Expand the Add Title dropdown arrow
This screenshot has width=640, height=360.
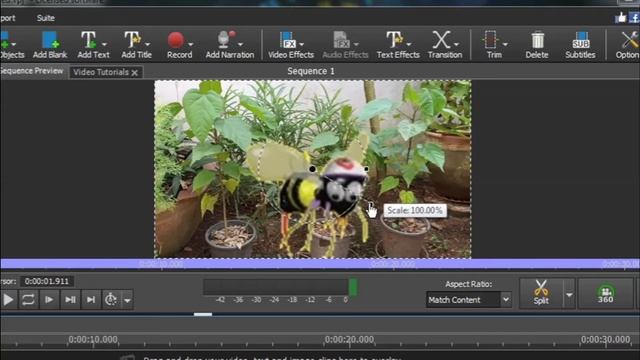click(148, 44)
